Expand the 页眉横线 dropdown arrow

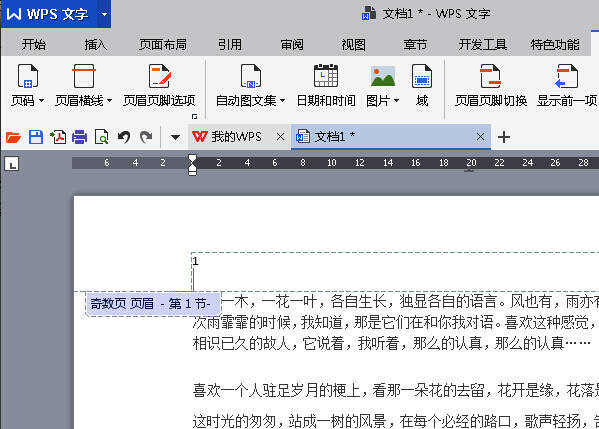pyautogui.click(x=110, y=100)
